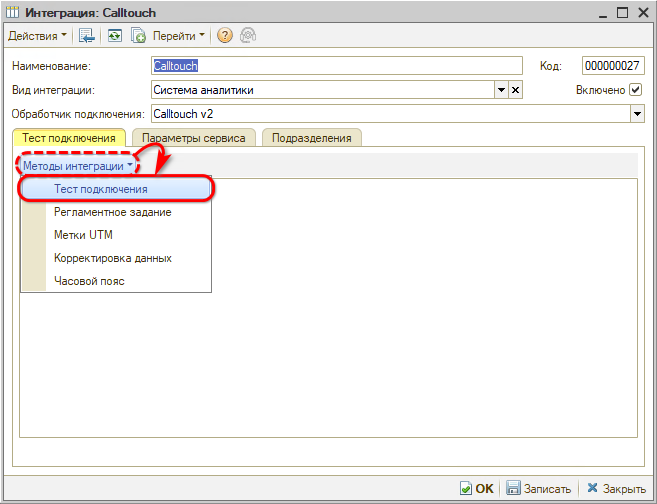Toggle the Включено checkbox
Viewport: 657px width, 504px height.
(x=636, y=90)
